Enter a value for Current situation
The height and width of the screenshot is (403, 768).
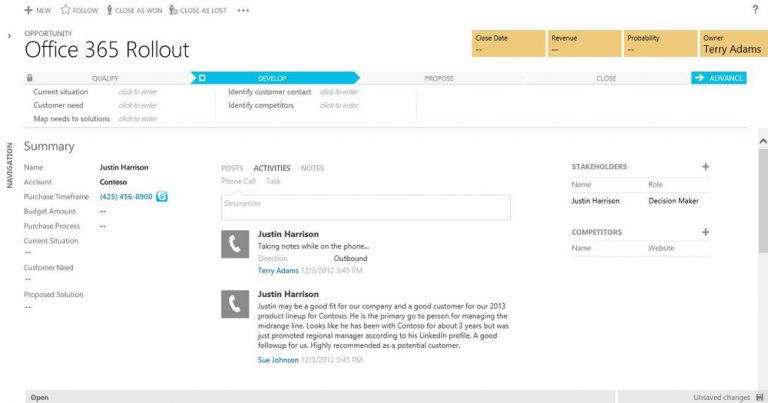(138, 92)
